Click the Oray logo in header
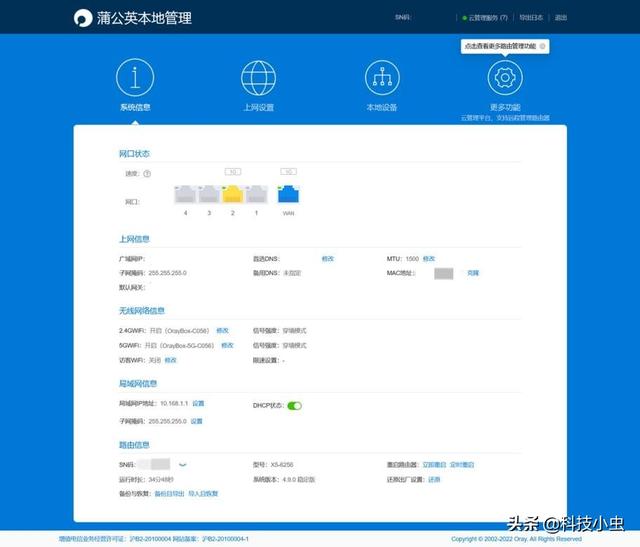 pyautogui.click(x=83, y=18)
